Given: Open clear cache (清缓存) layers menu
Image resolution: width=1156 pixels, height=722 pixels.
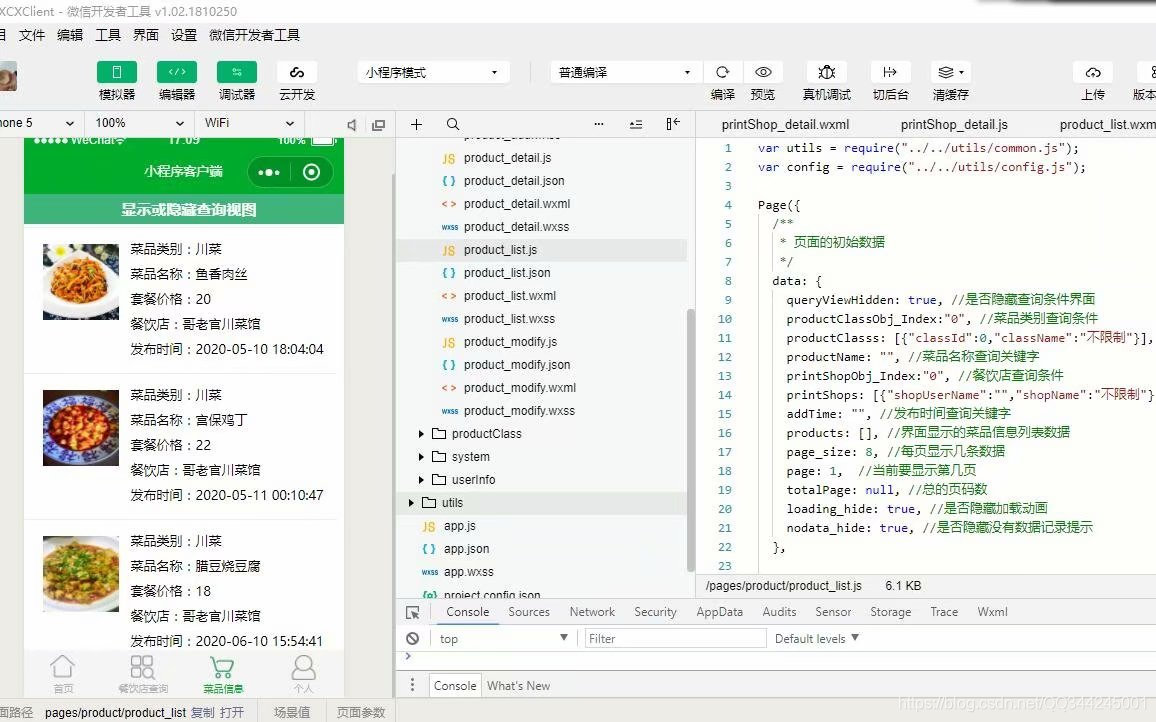Looking at the screenshot, I should (950, 72).
